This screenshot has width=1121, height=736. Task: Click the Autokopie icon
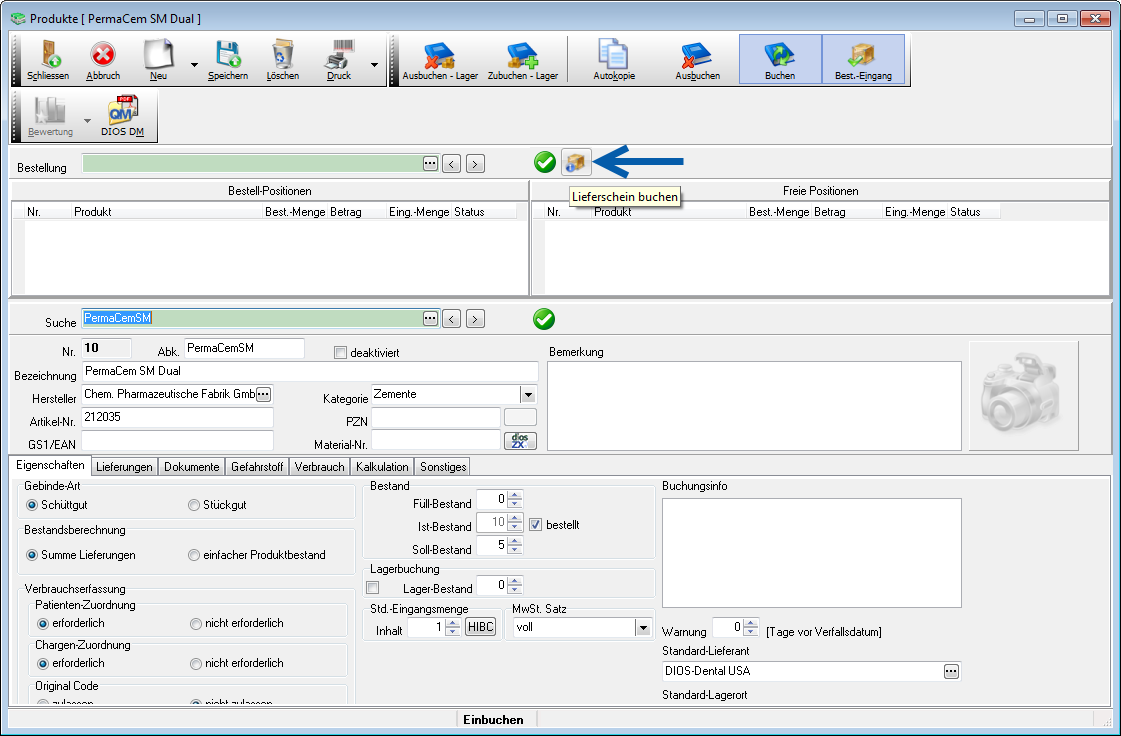(613, 60)
